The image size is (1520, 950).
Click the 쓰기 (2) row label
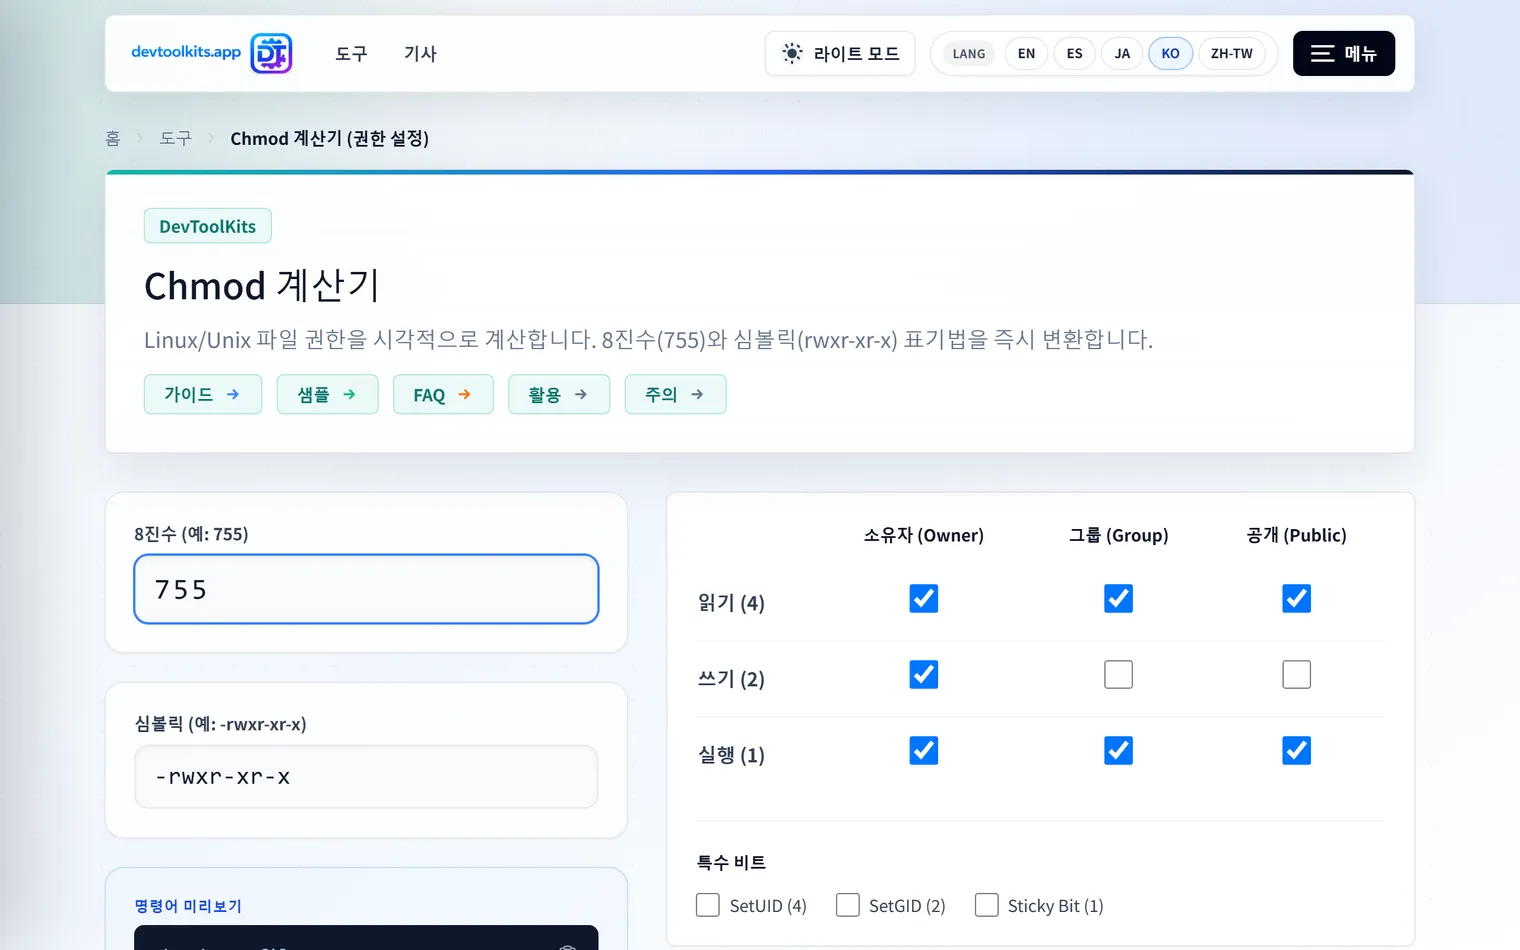click(x=731, y=679)
